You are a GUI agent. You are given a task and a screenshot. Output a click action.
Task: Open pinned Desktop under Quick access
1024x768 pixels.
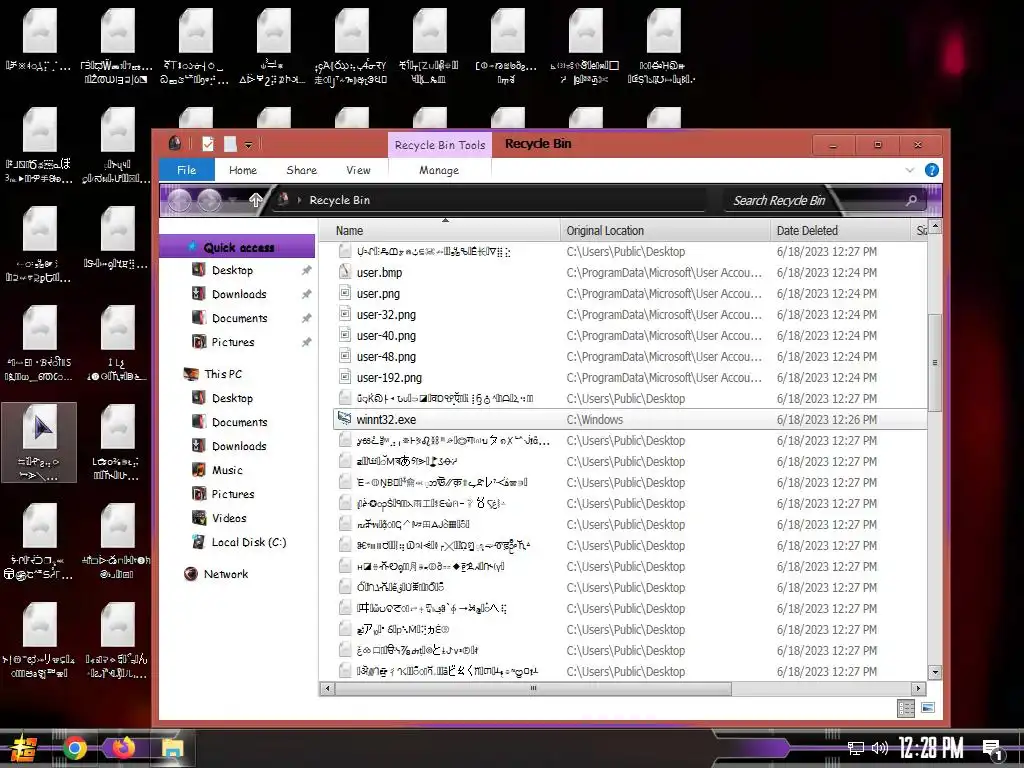coord(232,270)
